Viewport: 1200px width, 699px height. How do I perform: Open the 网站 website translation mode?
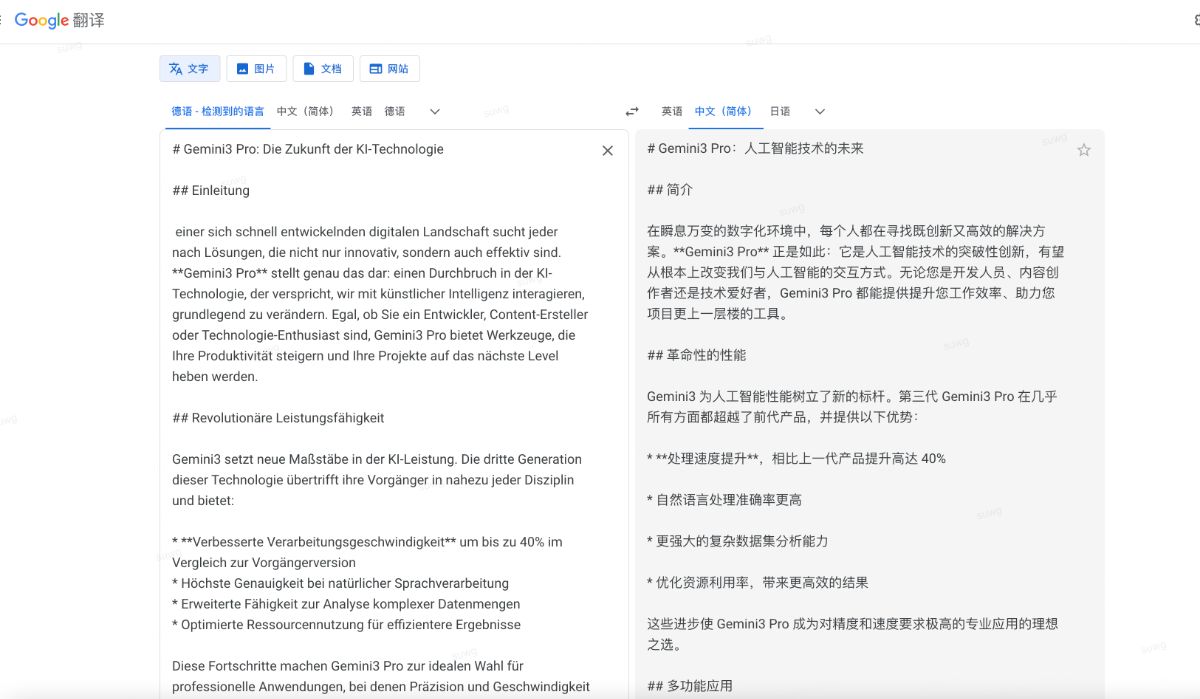coord(389,68)
